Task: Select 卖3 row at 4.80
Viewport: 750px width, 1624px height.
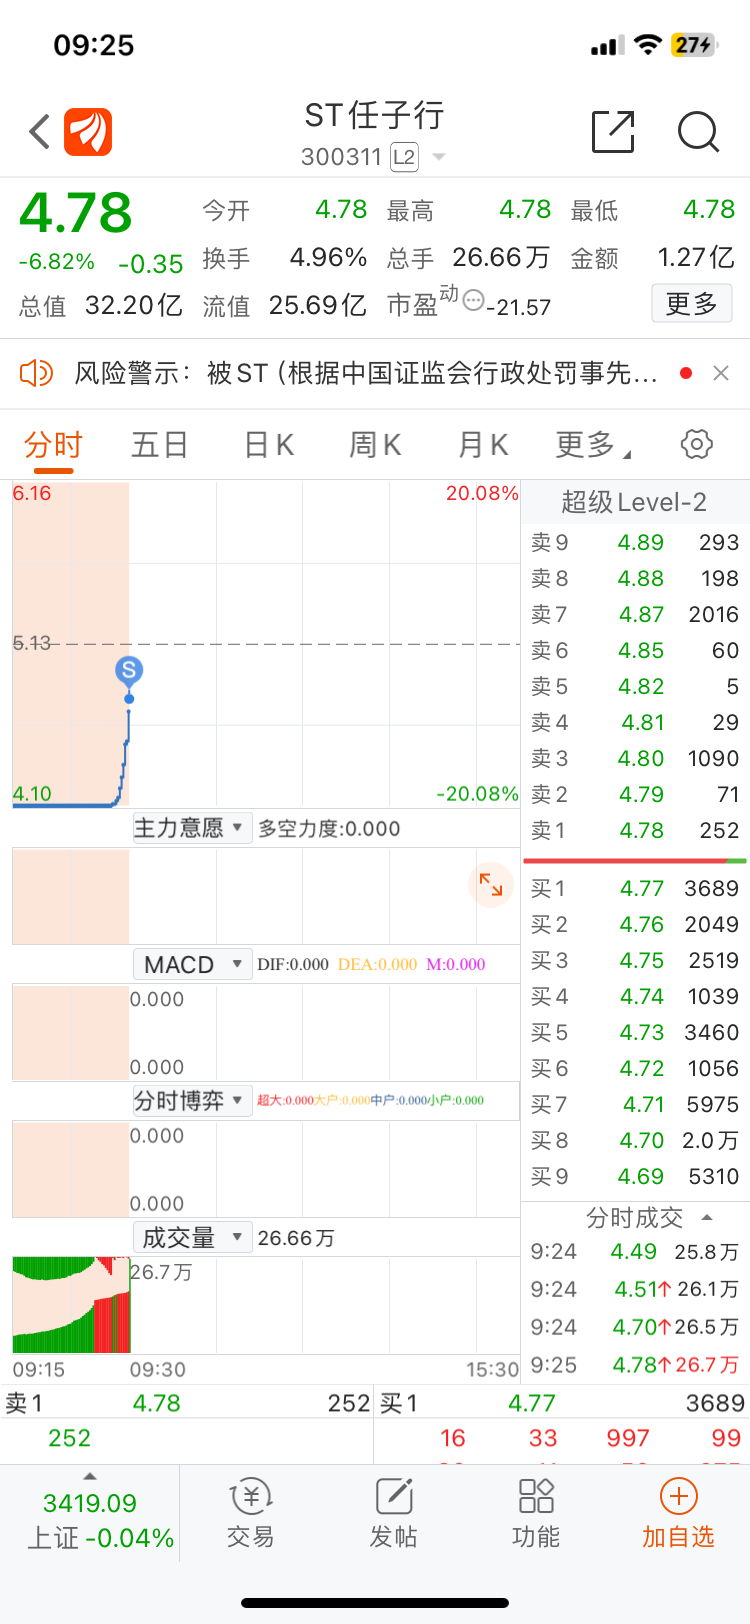Action: coord(635,758)
